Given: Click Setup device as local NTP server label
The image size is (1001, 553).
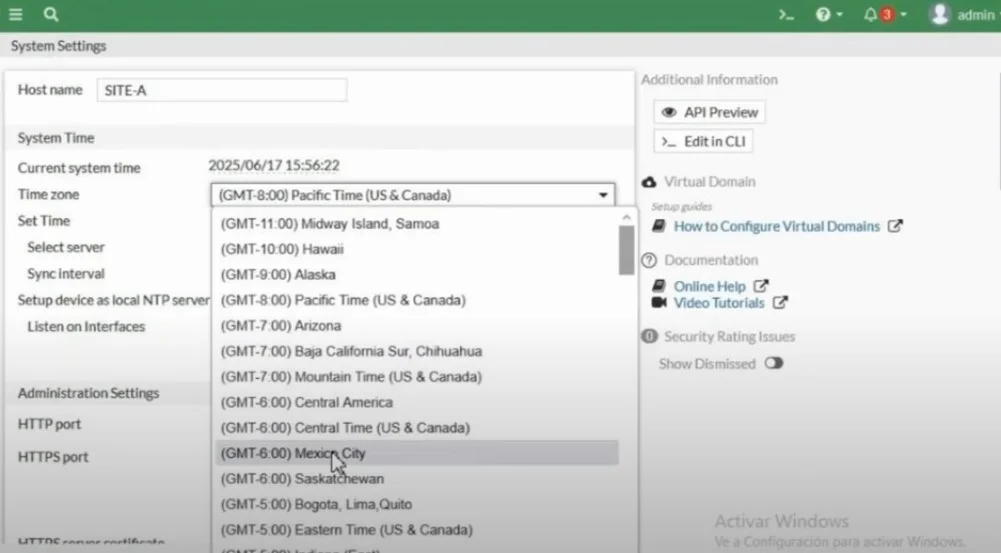Looking at the screenshot, I should pyautogui.click(x=113, y=299).
